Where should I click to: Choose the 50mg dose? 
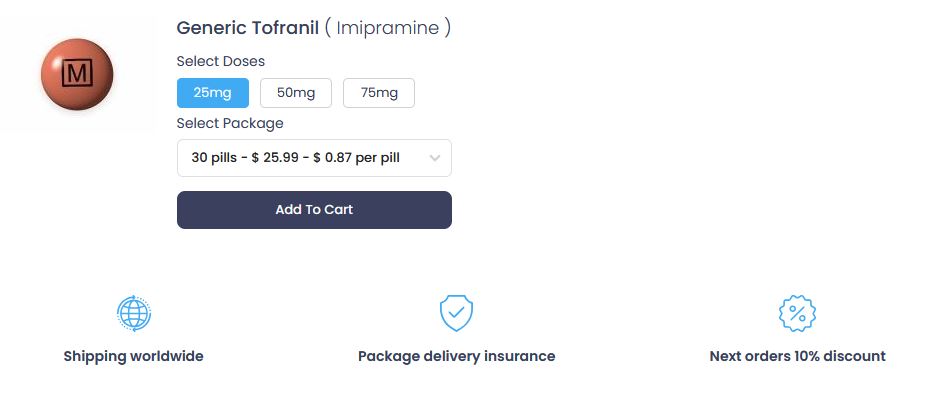coord(296,93)
